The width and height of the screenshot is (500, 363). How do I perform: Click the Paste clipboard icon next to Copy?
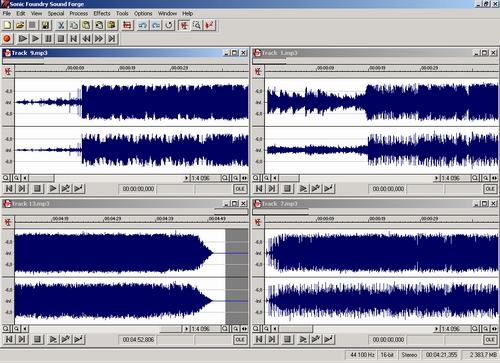(x=86, y=25)
